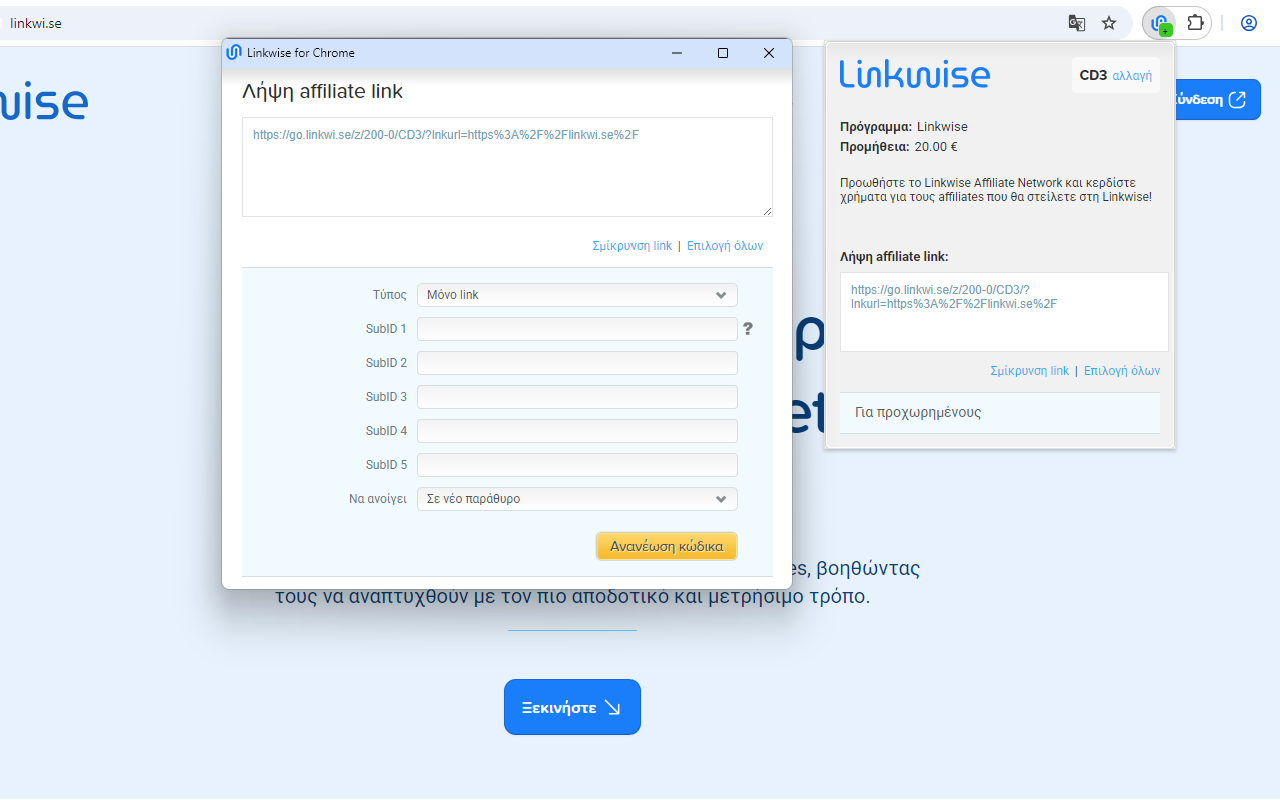
Task: Click the Ξεκινήστε button on the page
Action: [572, 707]
